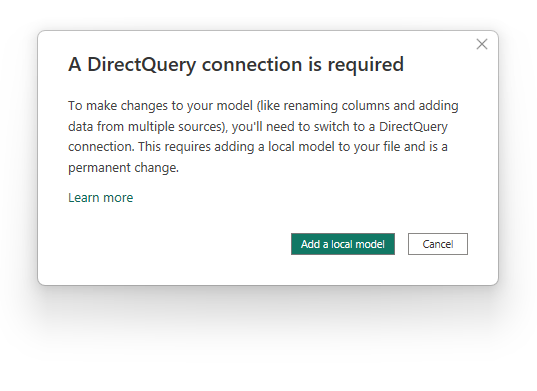Click the explanatory paragraph about switching to DirectQuery
Screen dimensions: 537x391
(263, 137)
